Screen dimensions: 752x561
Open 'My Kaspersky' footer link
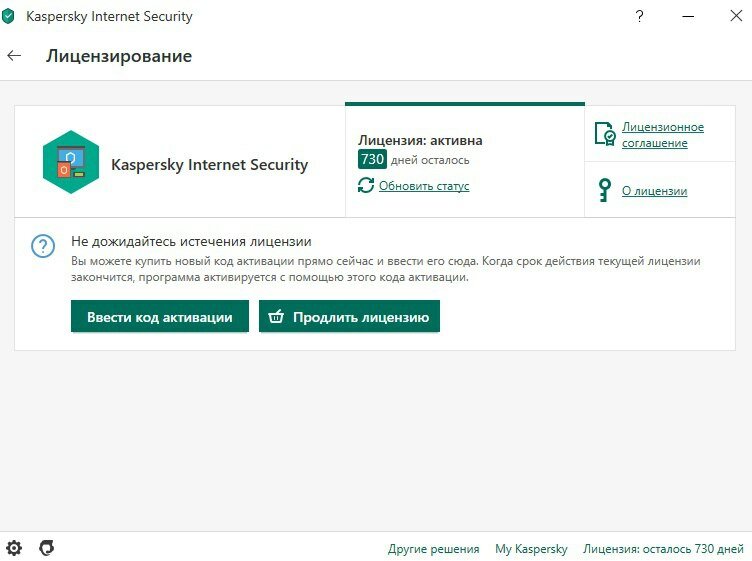tap(531, 549)
